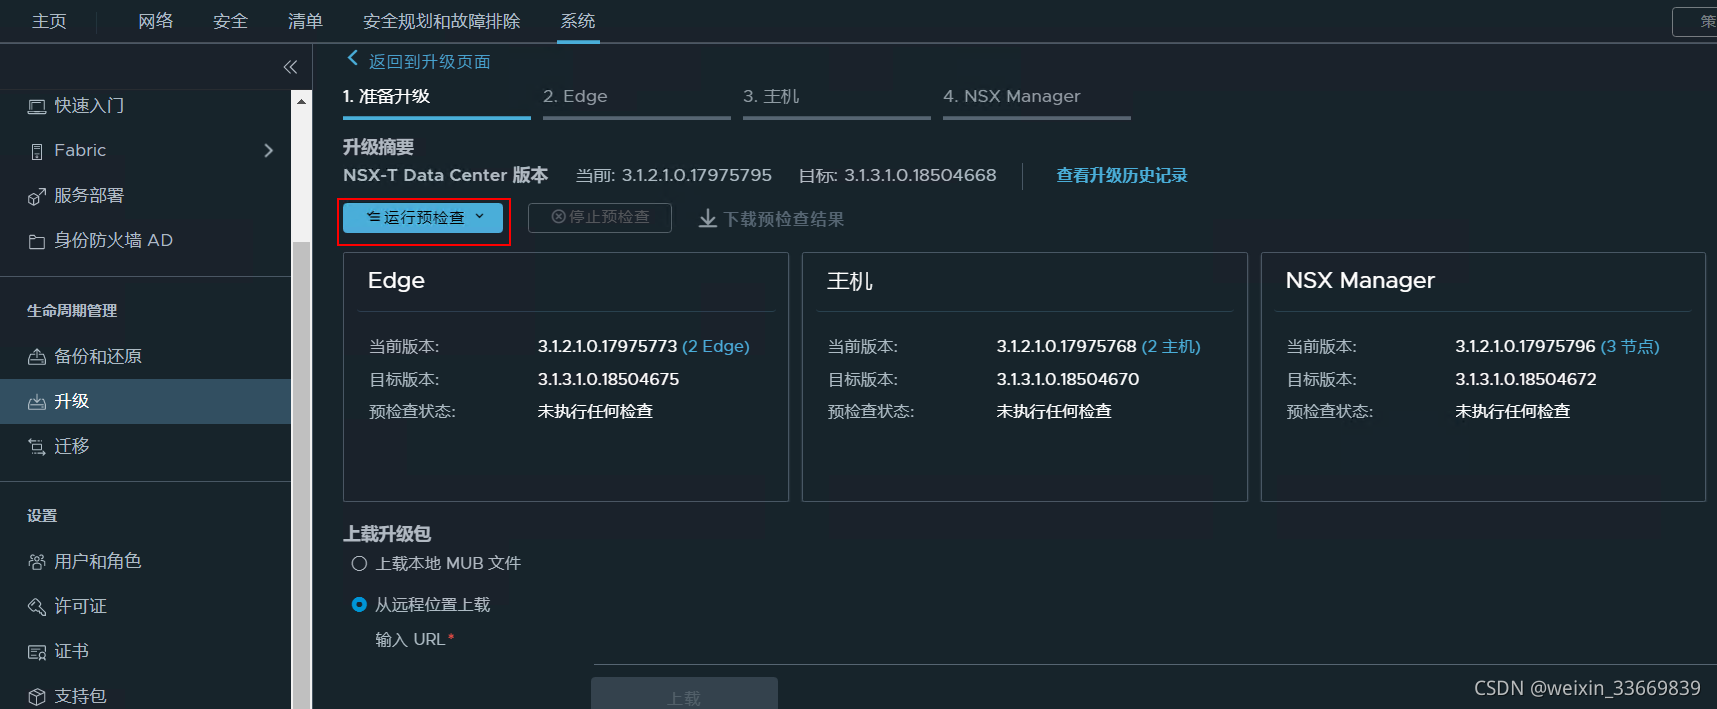Viewport: 1717px width, 709px height.
Task: Select the 上载本地 MUB 文件 radio option
Action: coord(359,564)
